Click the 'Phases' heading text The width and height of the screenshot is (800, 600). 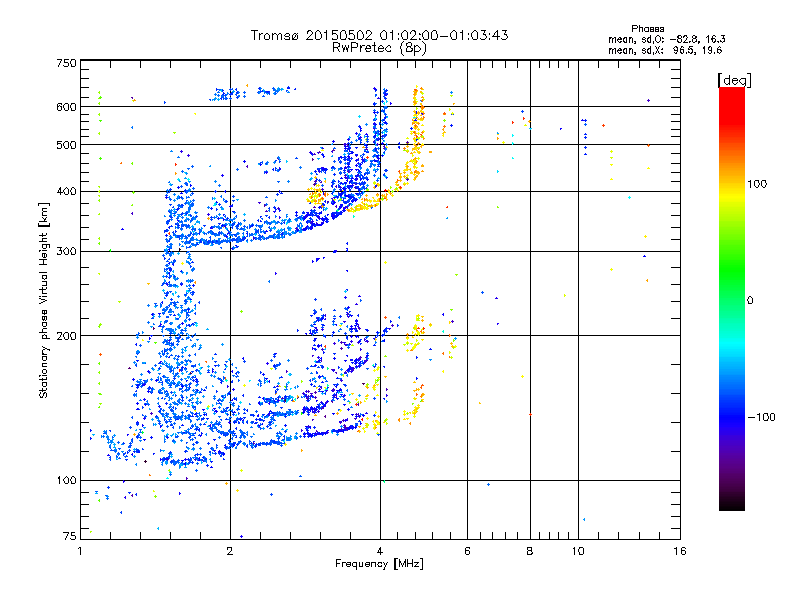click(647, 29)
